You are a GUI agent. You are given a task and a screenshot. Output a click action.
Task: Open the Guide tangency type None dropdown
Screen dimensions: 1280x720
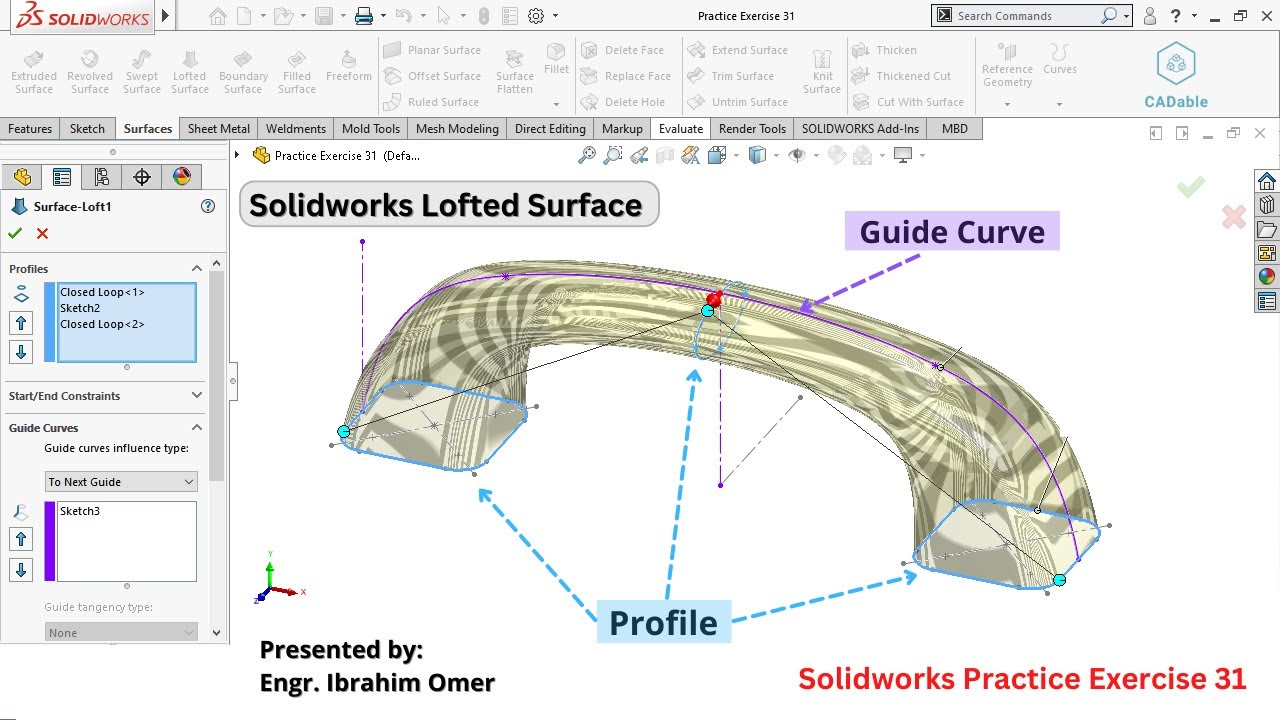pos(121,633)
